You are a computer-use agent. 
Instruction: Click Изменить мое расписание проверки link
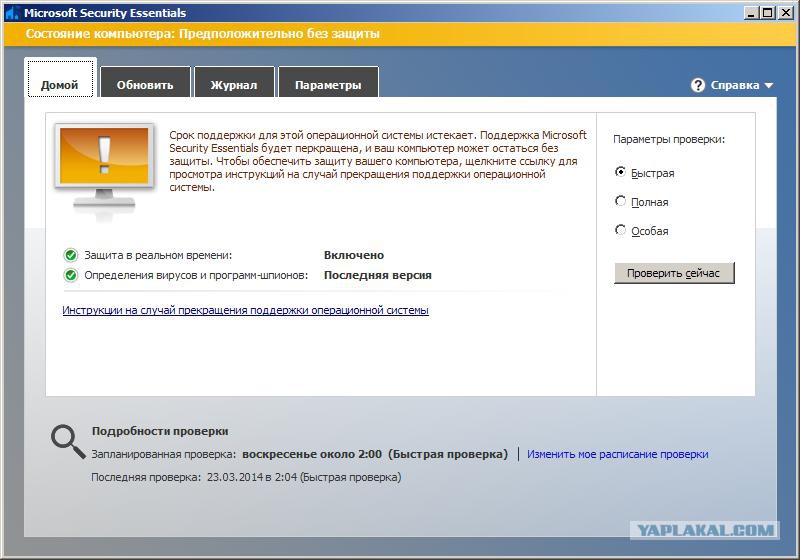[617, 454]
